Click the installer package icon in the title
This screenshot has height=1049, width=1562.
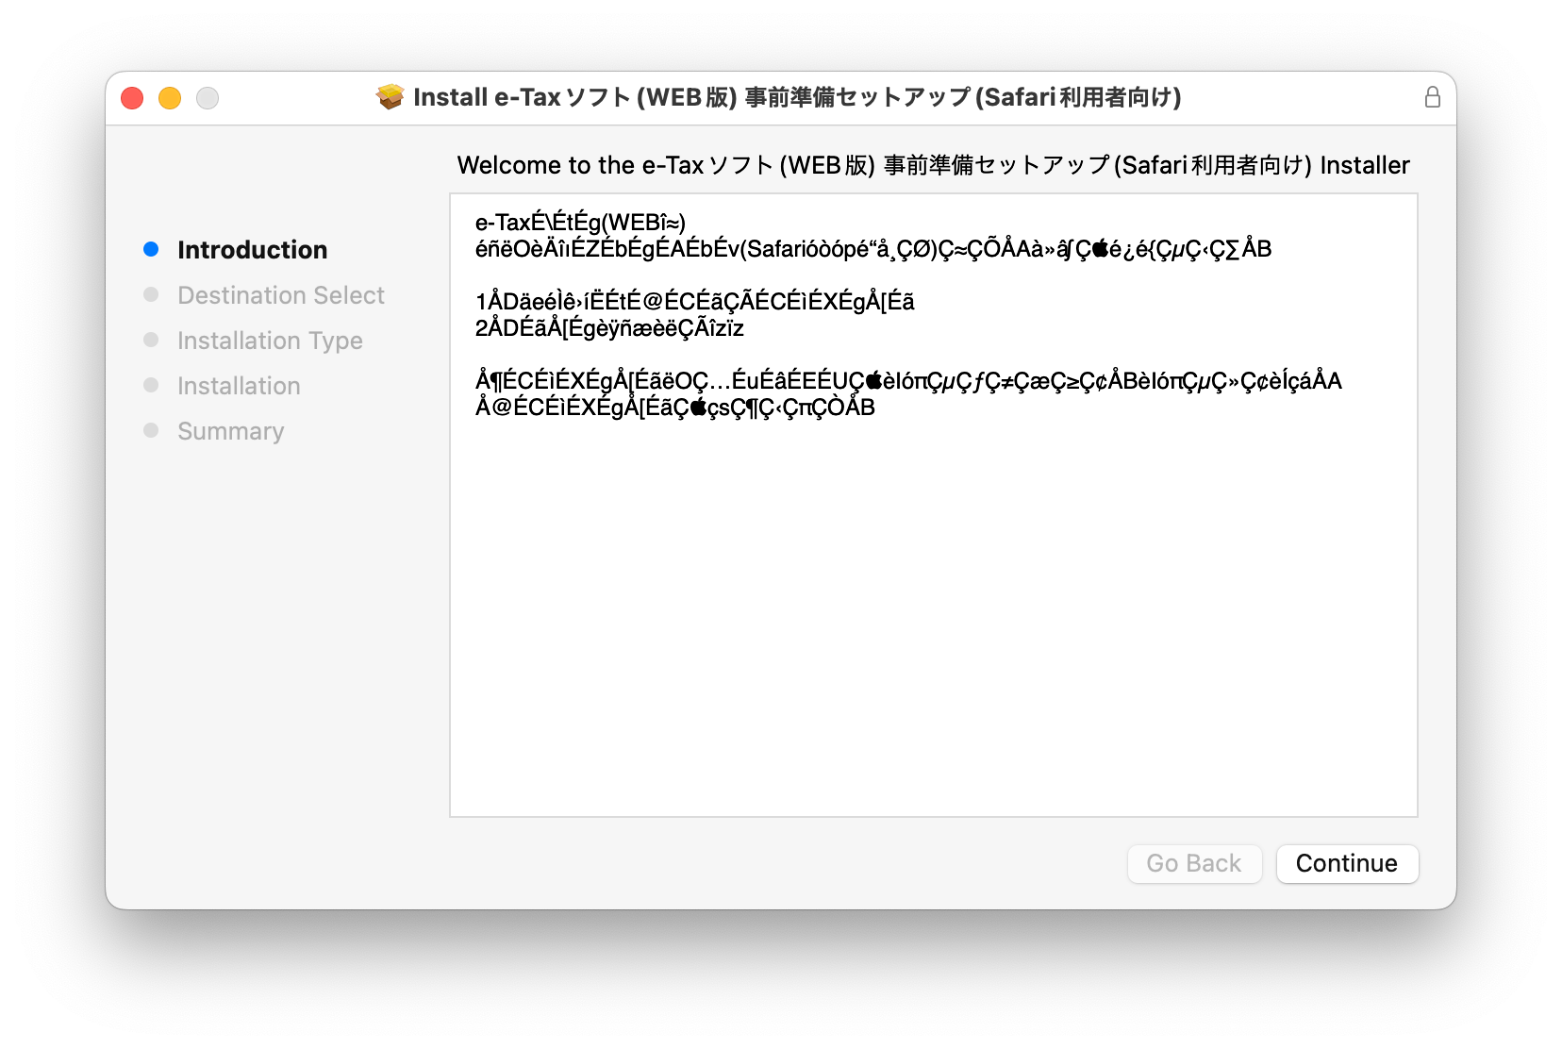click(390, 97)
